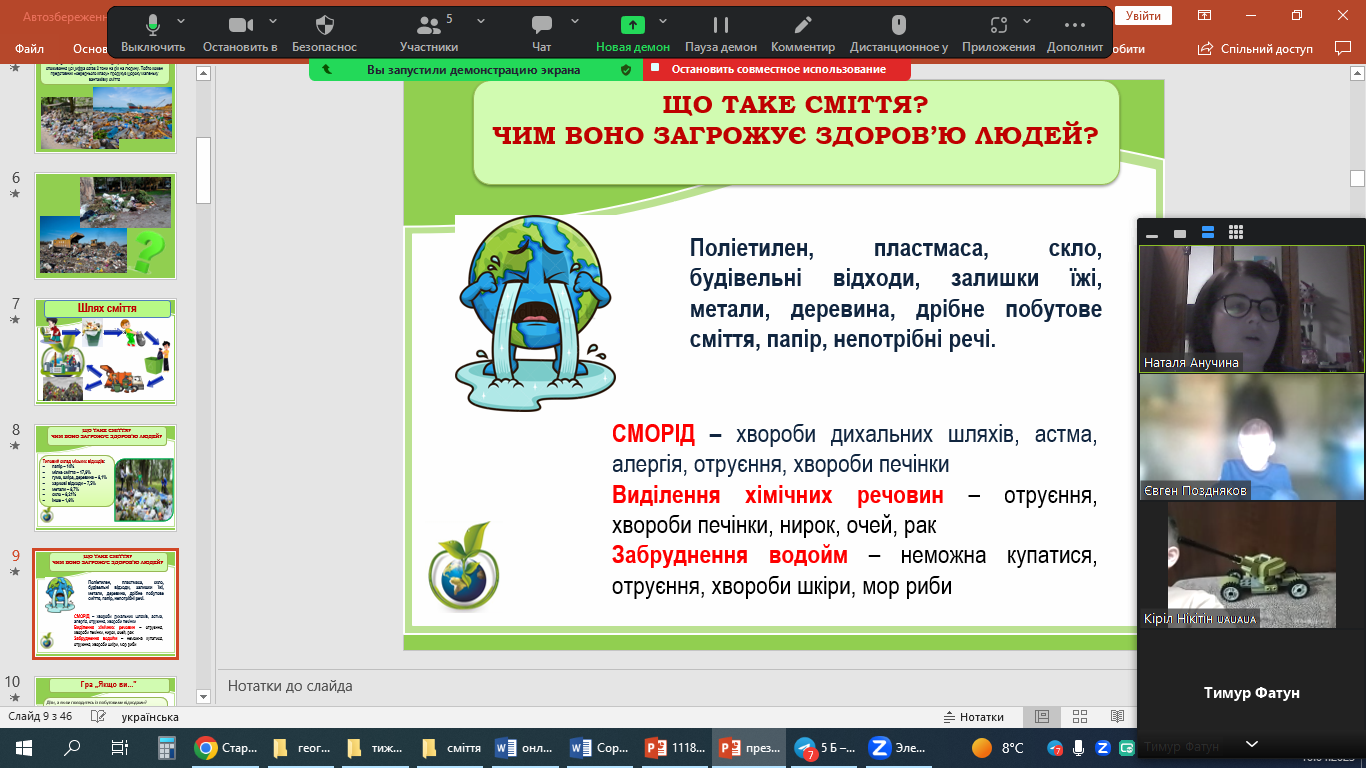This screenshot has height=768, width=1366.
Task: Select slide 10 Гра thumbnail
Action: (x=105, y=690)
